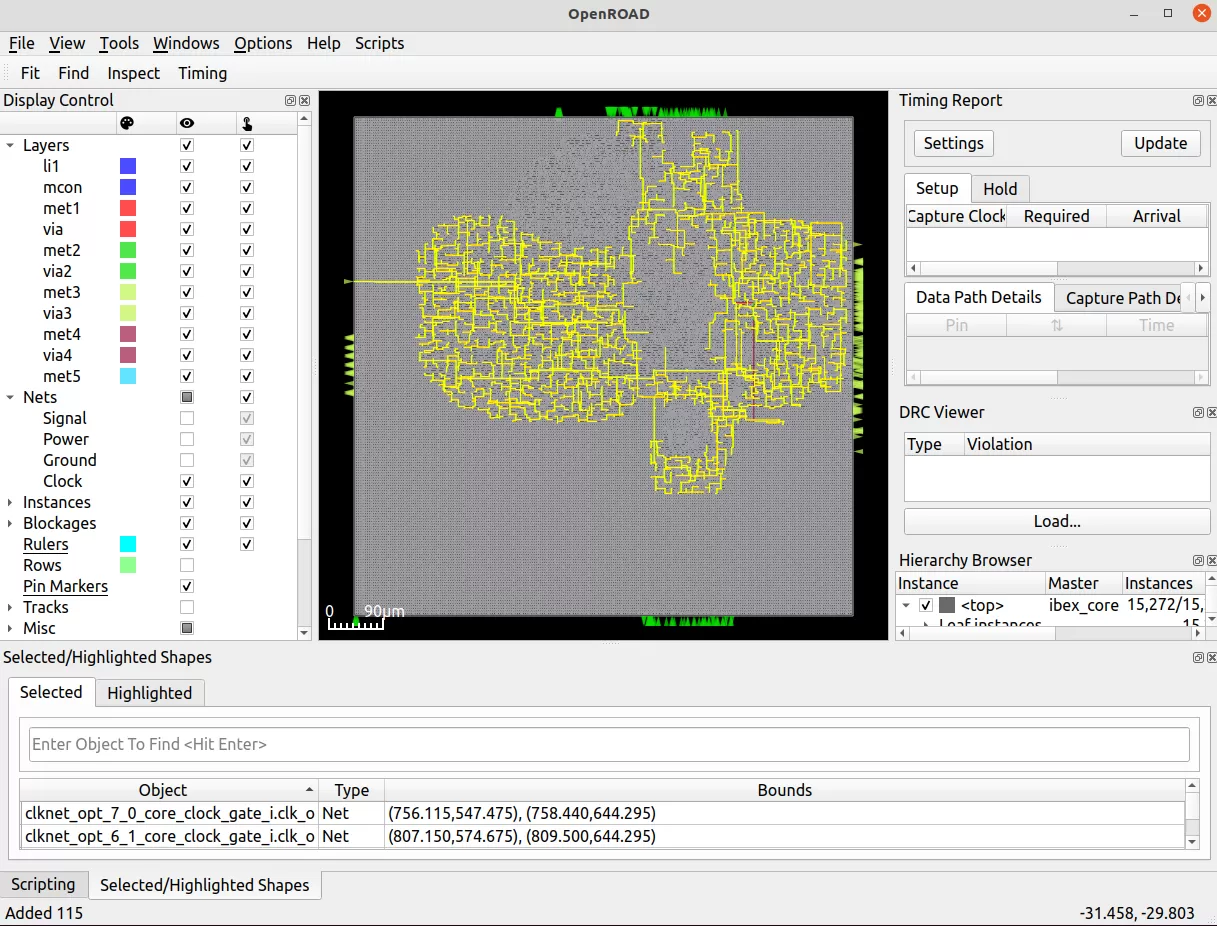Float the Display Control panel

pos(290,100)
